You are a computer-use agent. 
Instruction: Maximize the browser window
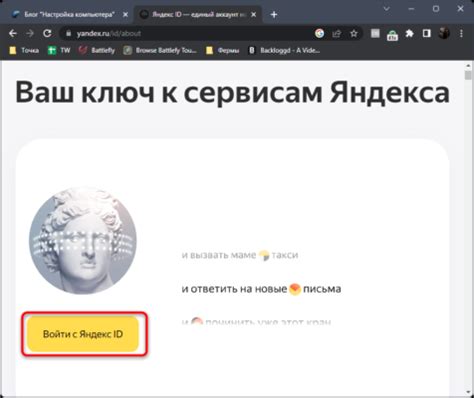click(436, 9)
